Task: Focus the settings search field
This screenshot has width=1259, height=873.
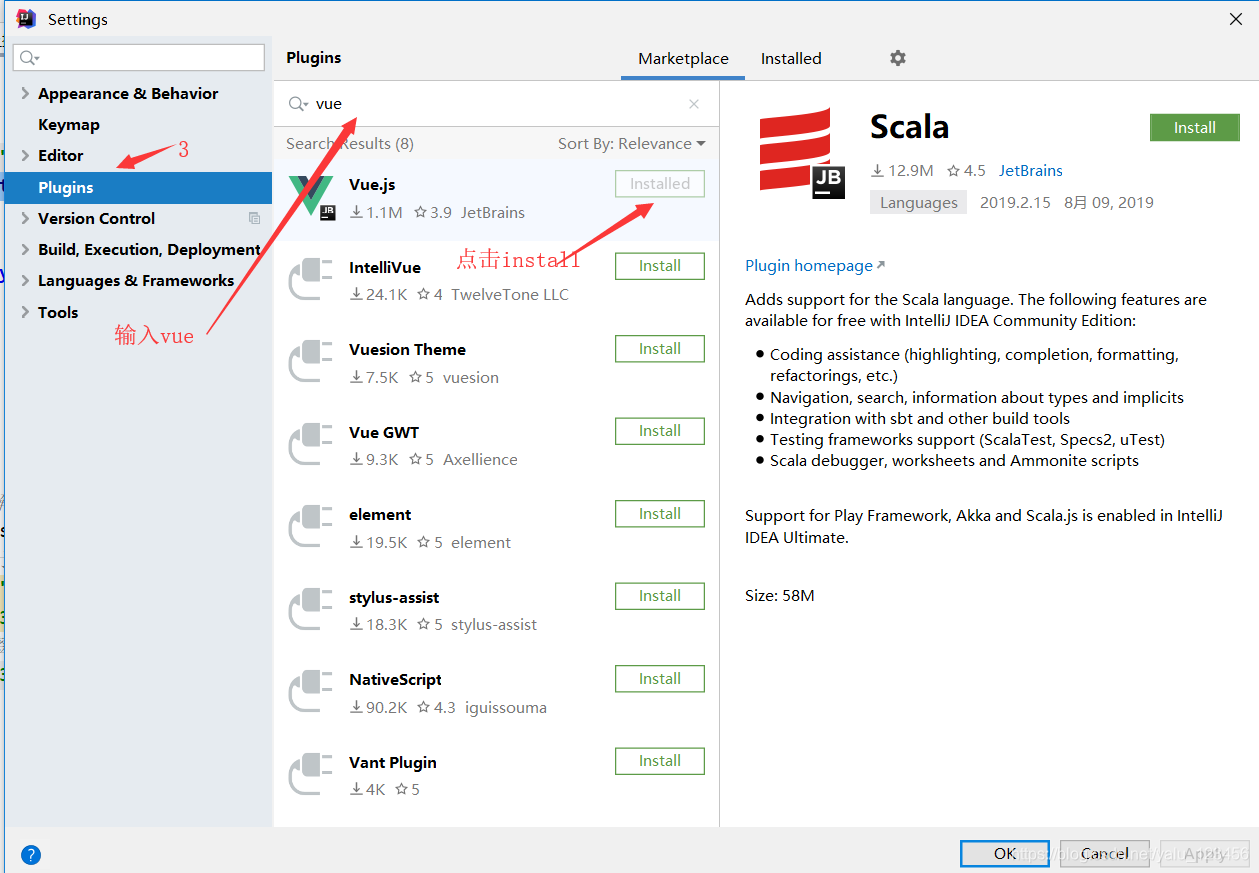Action: [139, 58]
